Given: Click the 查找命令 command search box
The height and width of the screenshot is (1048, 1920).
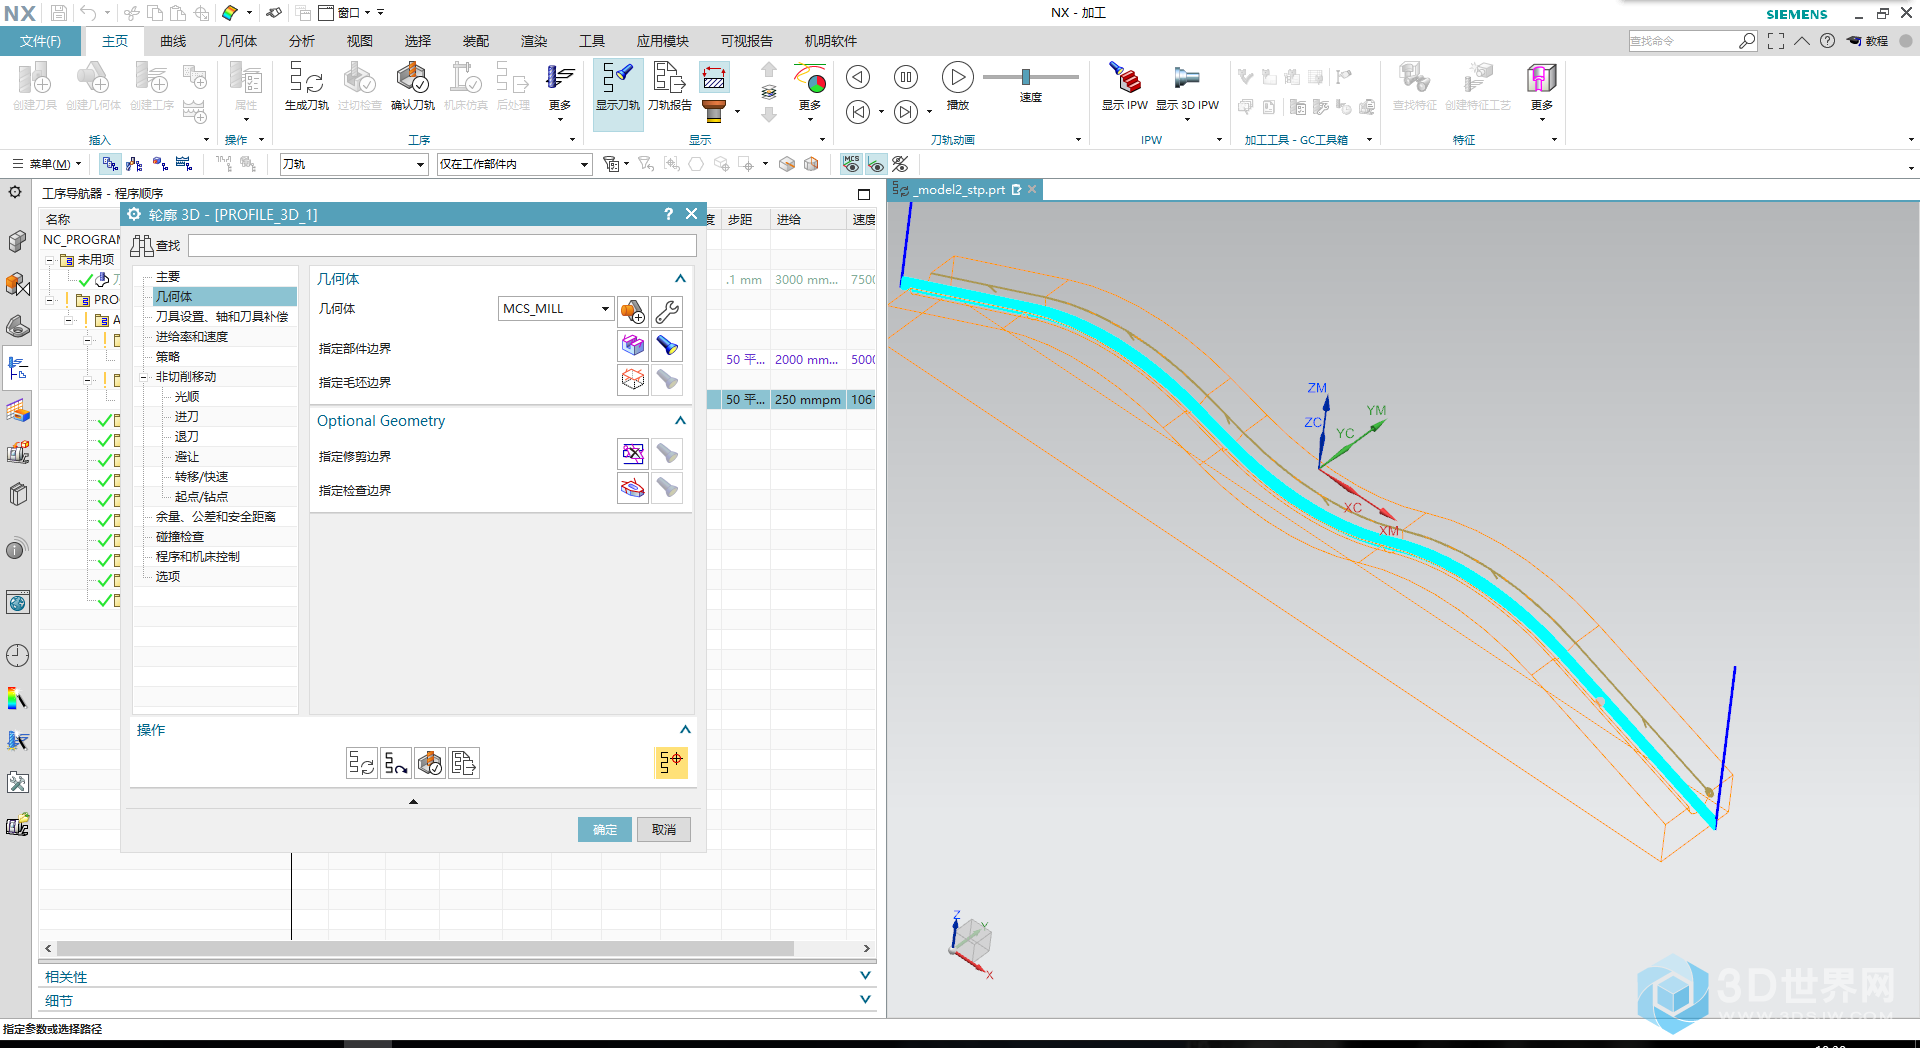Looking at the screenshot, I should coord(1685,41).
